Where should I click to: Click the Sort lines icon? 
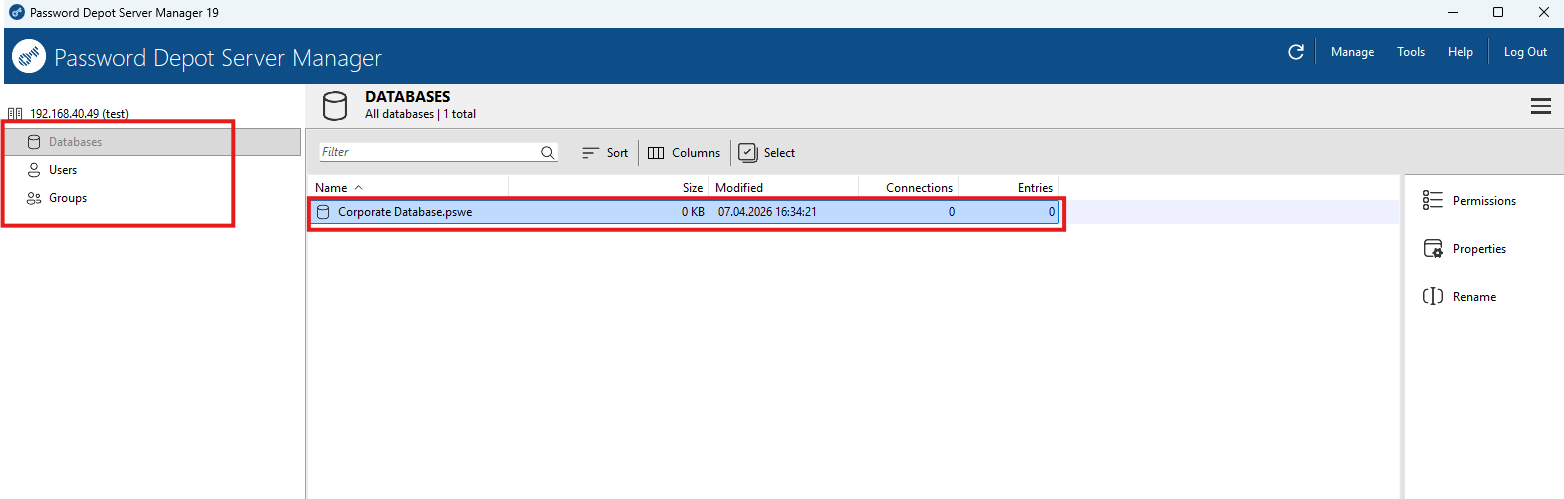pyautogui.click(x=590, y=153)
